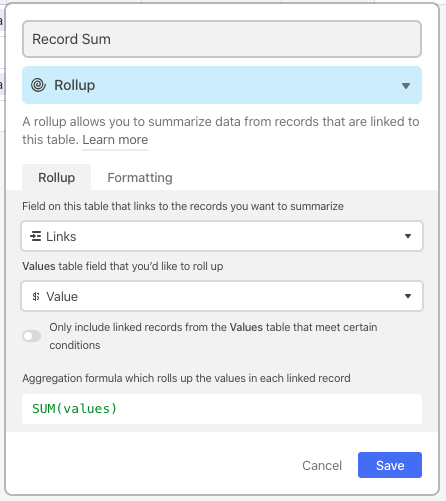
Task: Click the linked-record icon beside Links
Action: click(x=36, y=236)
